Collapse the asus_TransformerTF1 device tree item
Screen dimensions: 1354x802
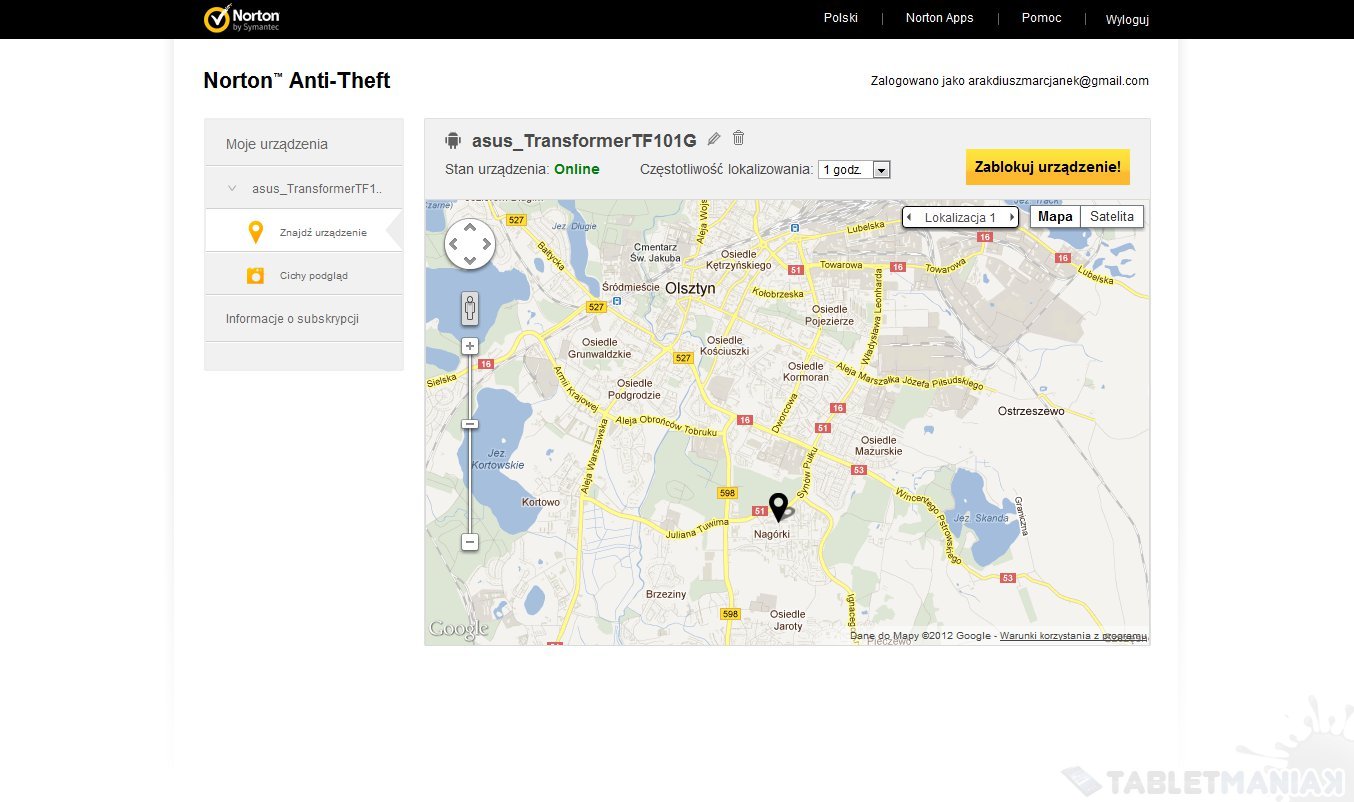click(x=232, y=188)
